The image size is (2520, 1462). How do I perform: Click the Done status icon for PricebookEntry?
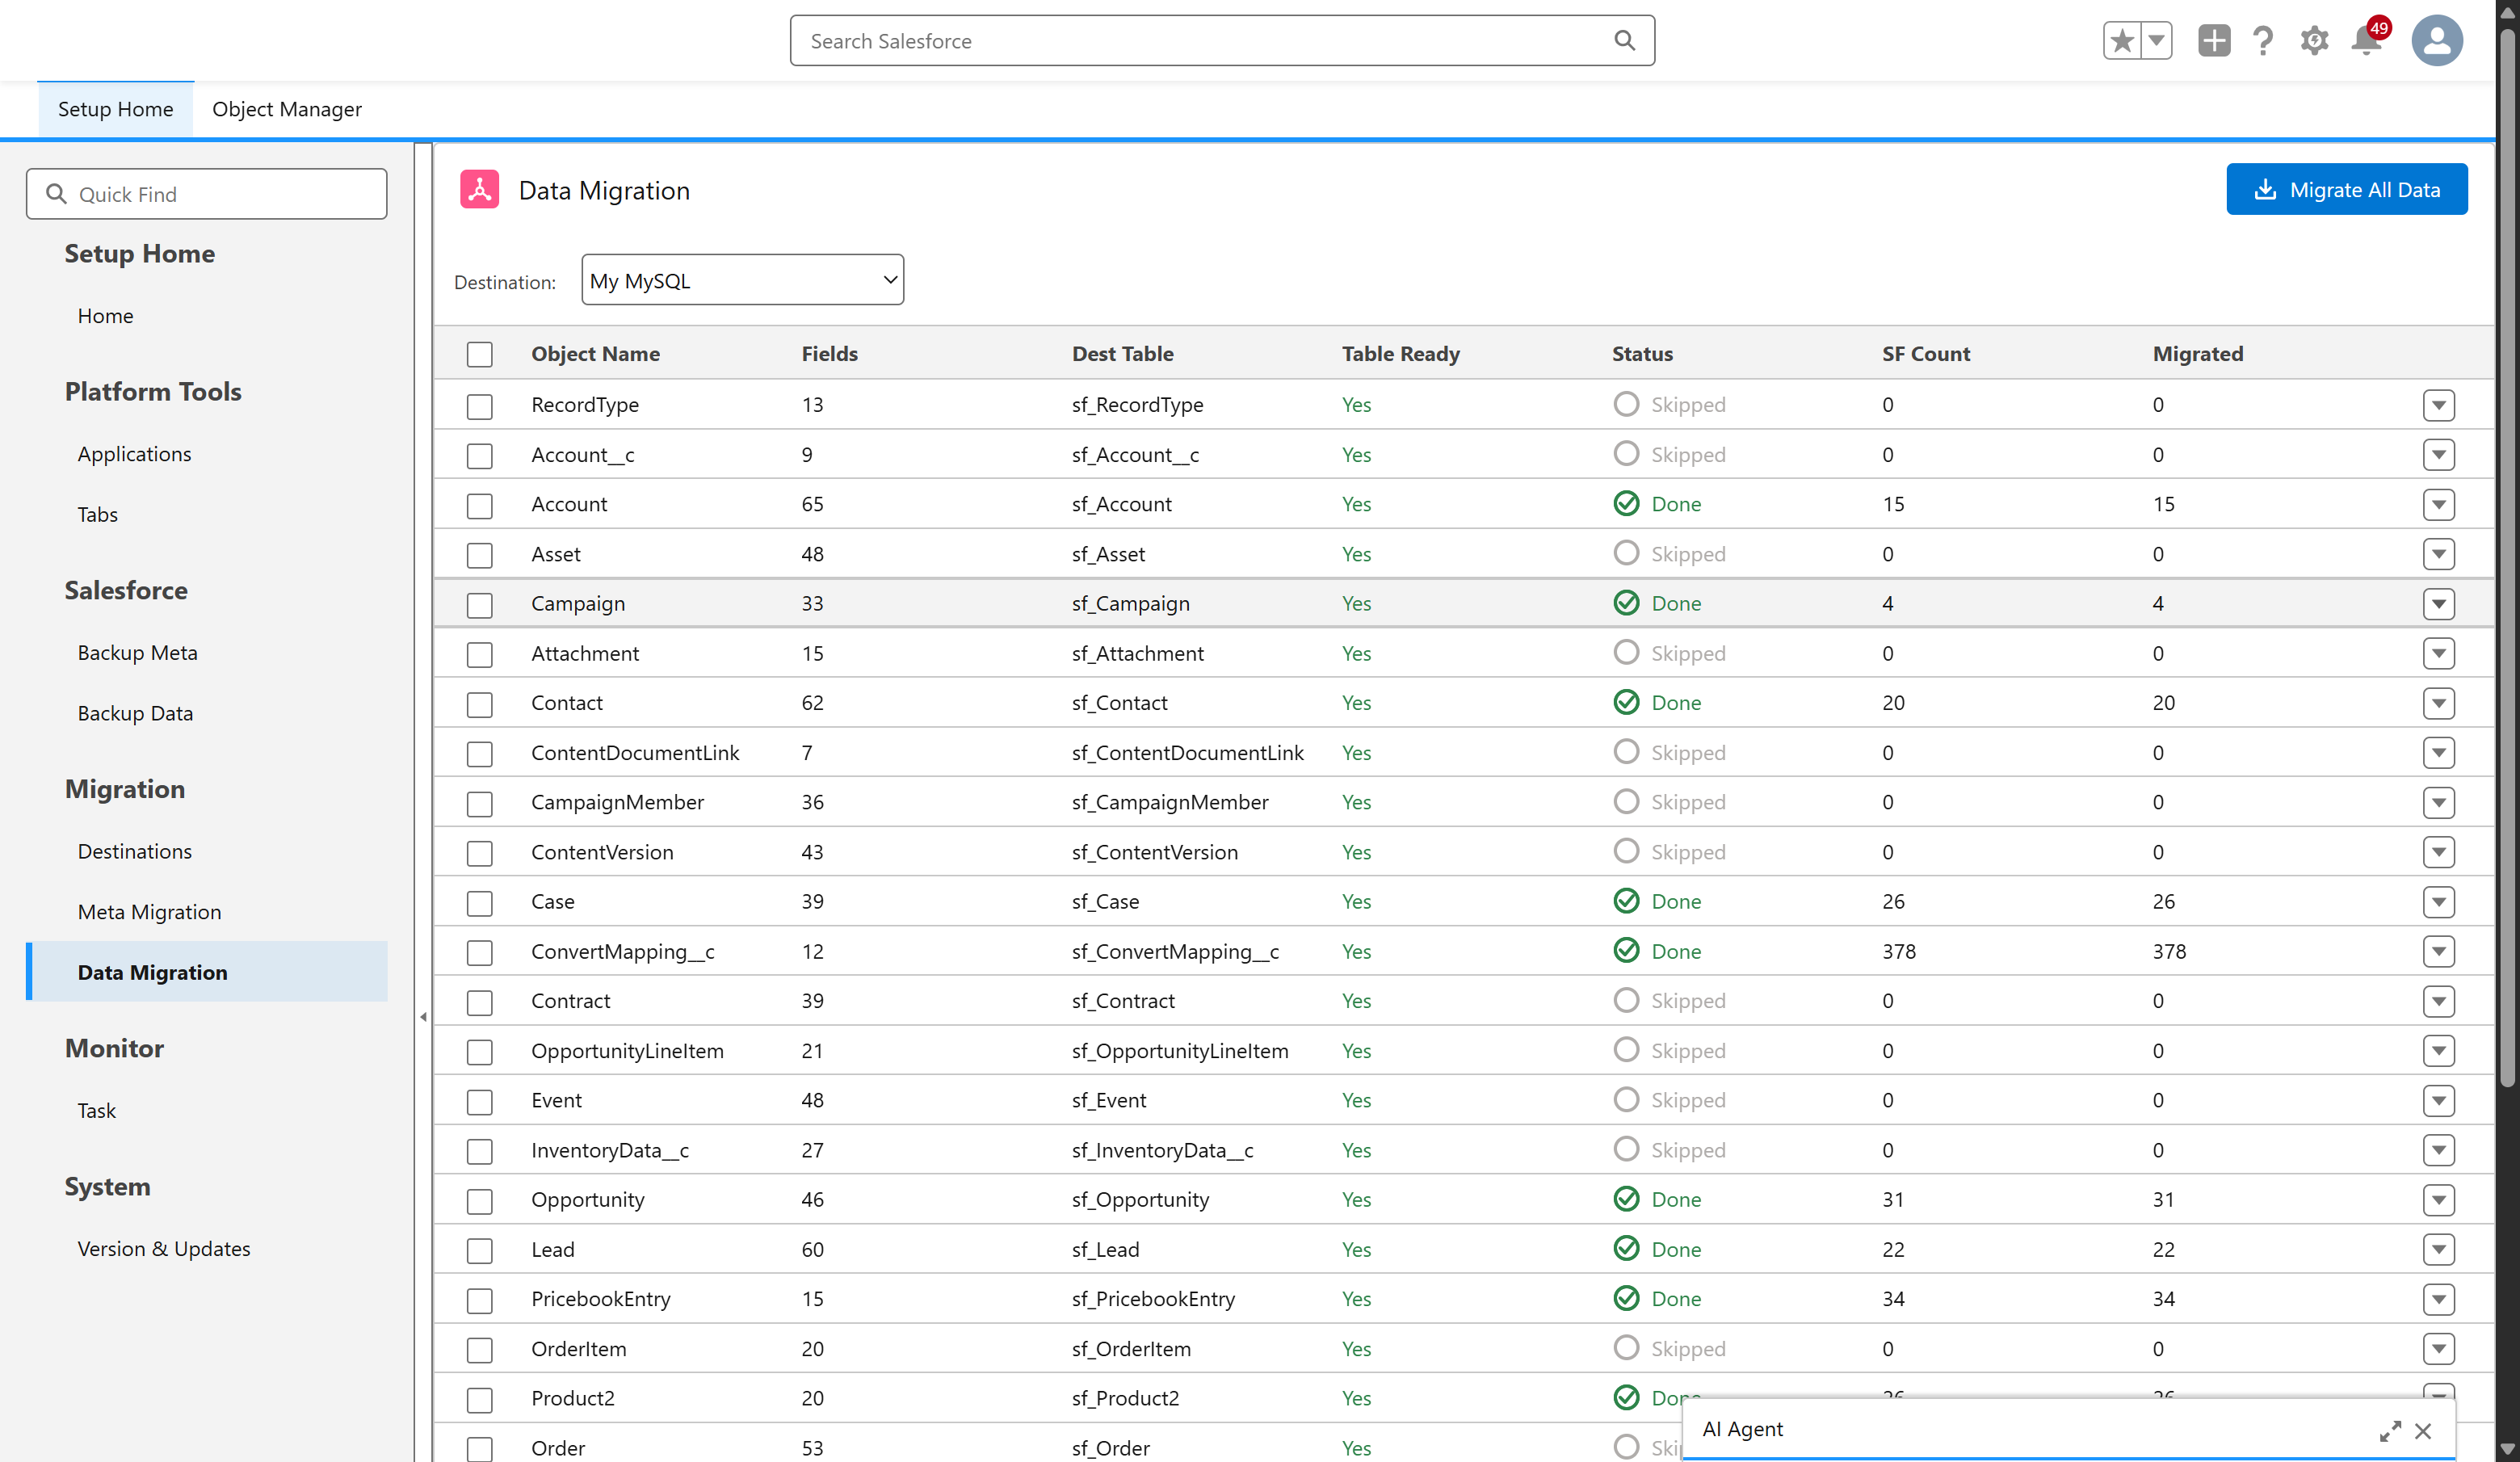click(x=1626, y=1298)
